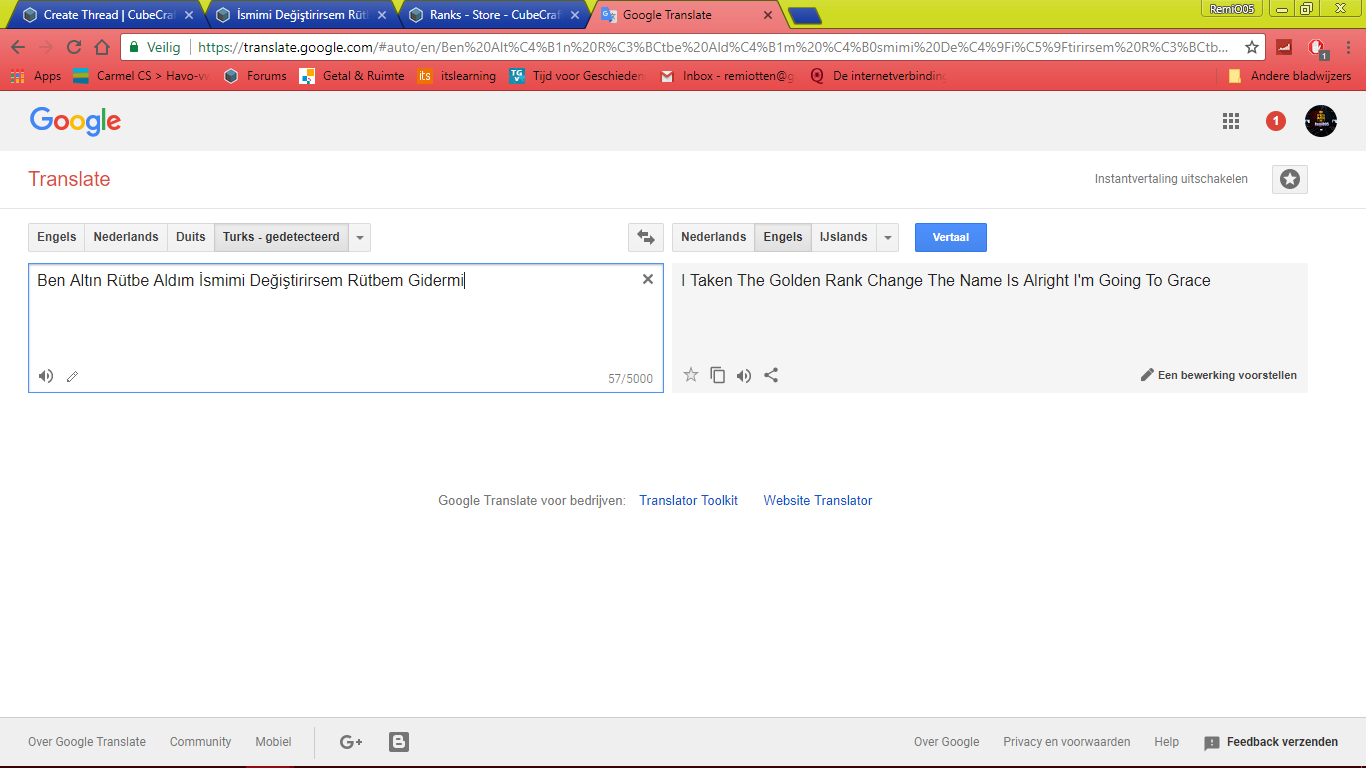The image size is (1366, 768).
Task: Reload the page
Action: click(x=74, y=47)
